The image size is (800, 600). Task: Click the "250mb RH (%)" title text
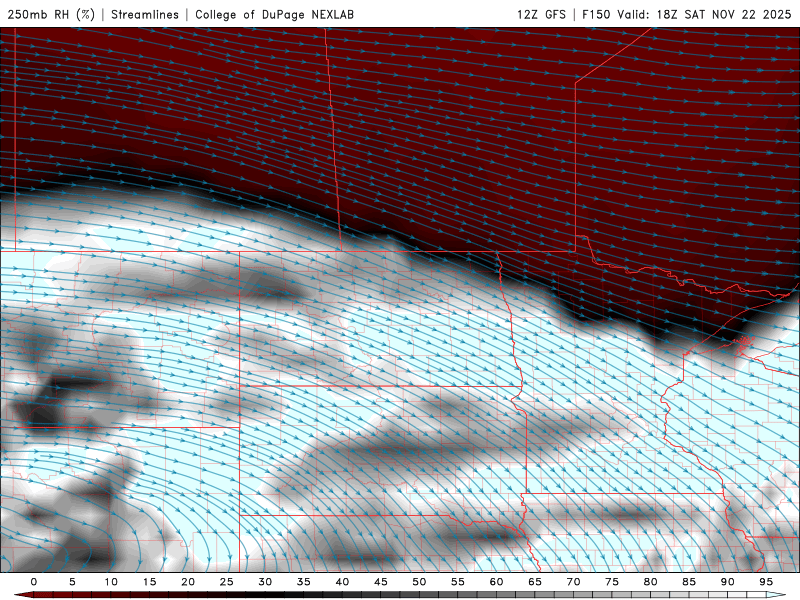click(x=51, y=14)
